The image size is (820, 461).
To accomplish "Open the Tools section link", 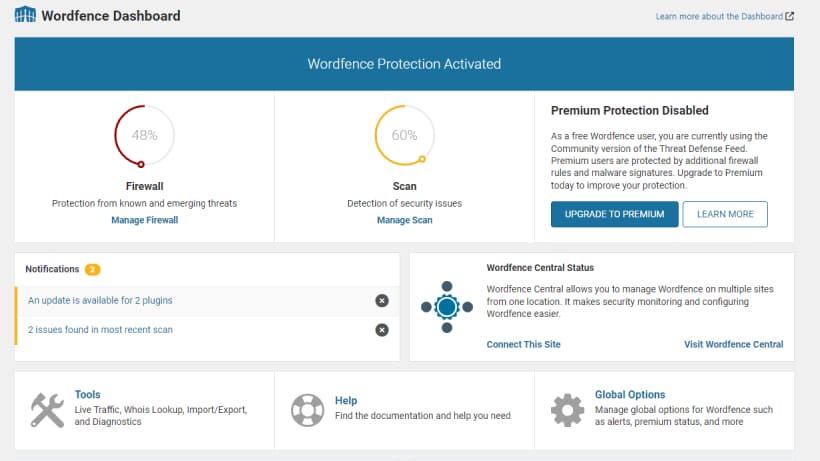I will [x=87, y=395].
